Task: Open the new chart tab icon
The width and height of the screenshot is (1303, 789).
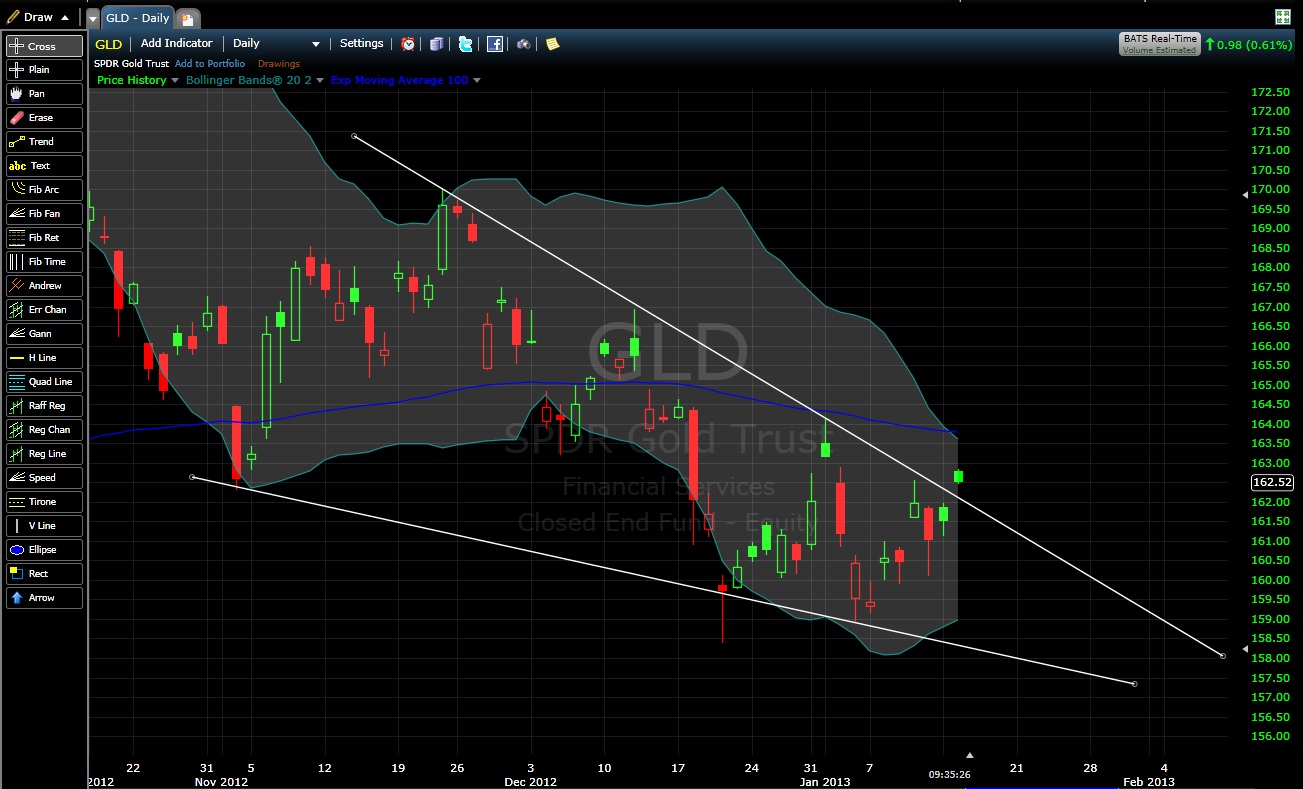Action: click(188, 18)
